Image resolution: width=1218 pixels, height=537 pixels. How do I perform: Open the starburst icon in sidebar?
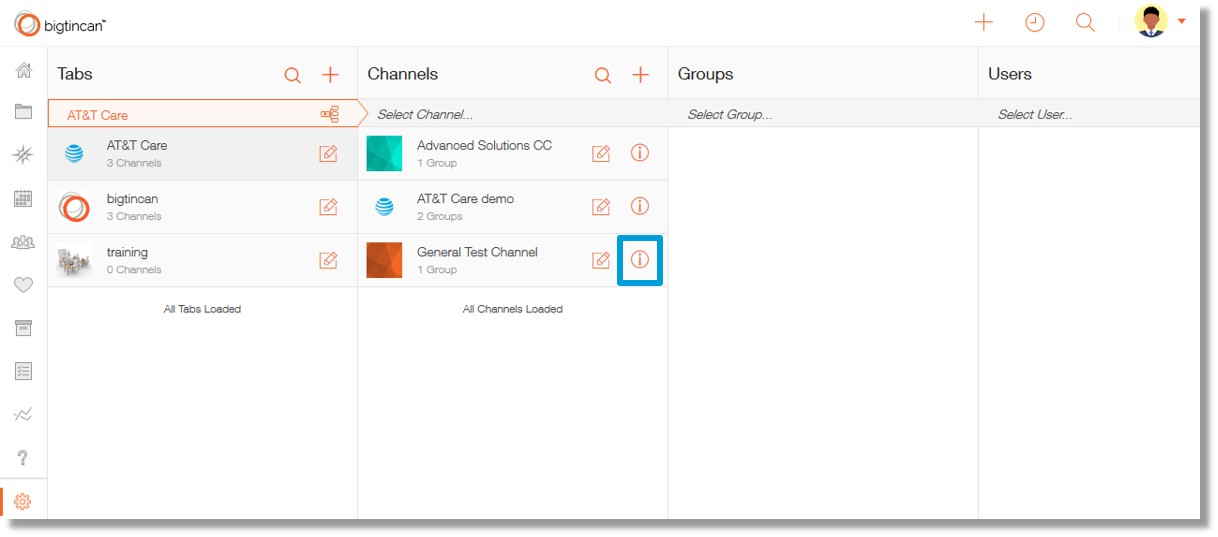(23, 154)
